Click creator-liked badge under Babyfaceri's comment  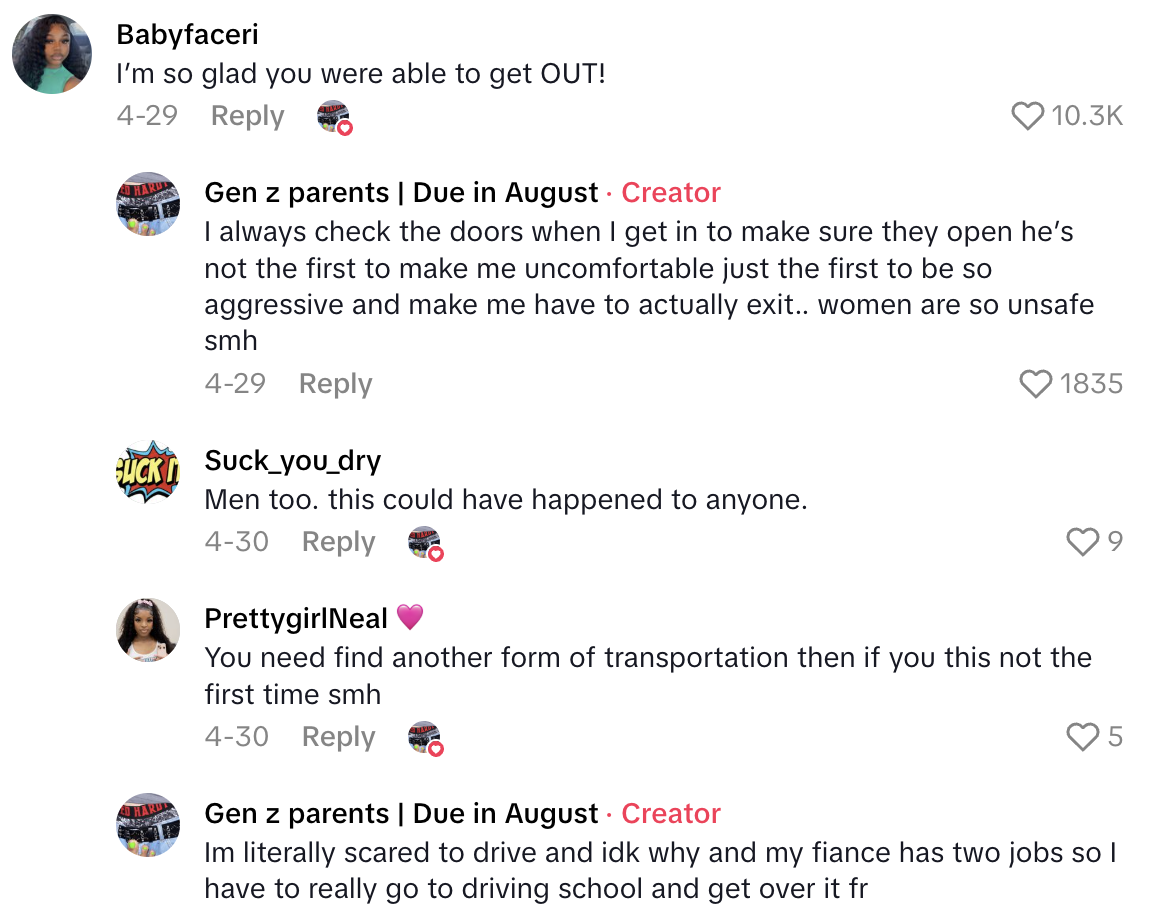(335, 118)
